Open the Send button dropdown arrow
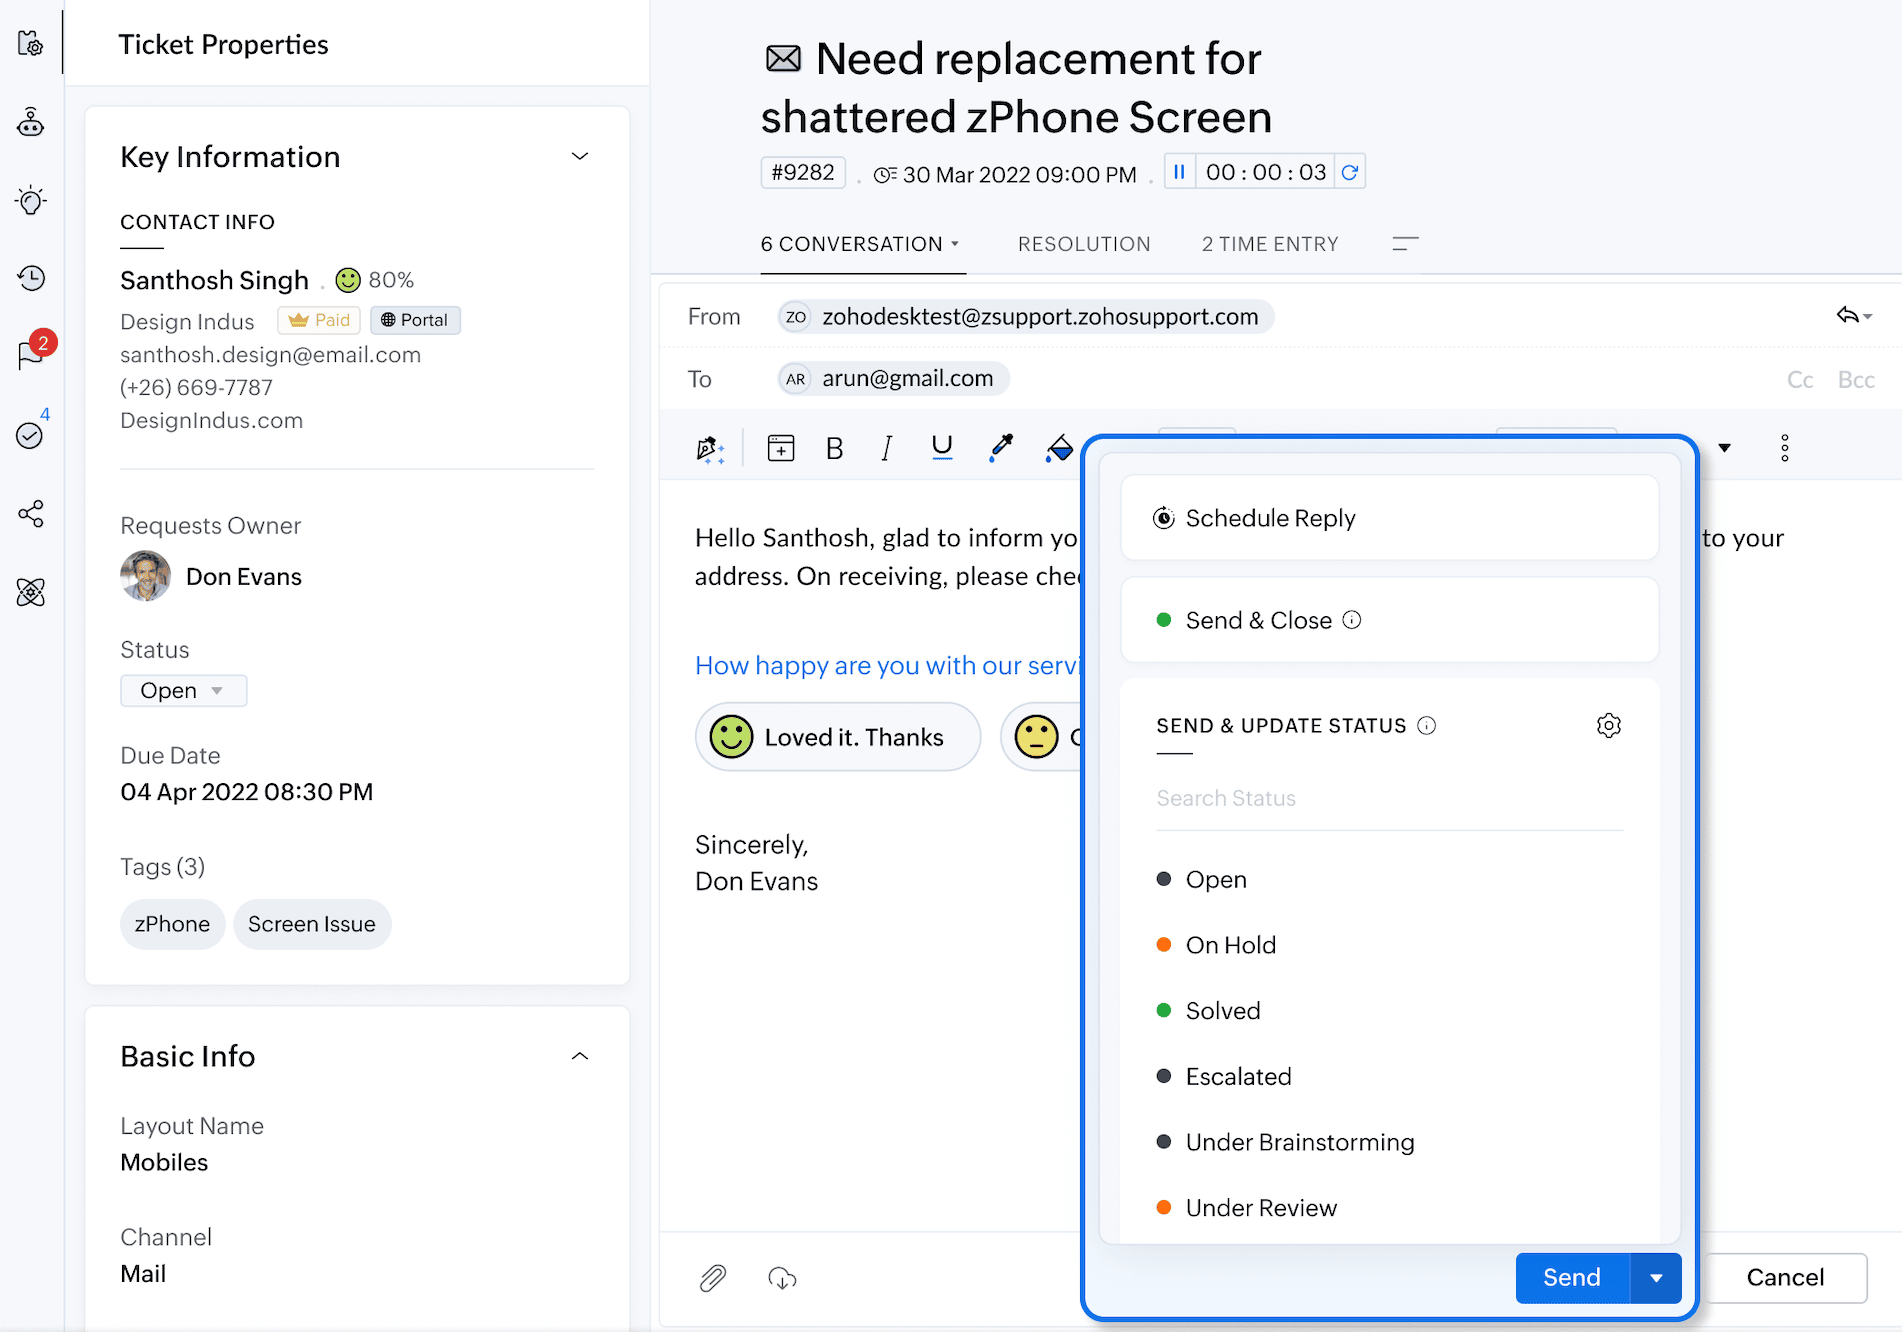The height and width of the screenshot is (1332, 1902). [1656, 1278]
